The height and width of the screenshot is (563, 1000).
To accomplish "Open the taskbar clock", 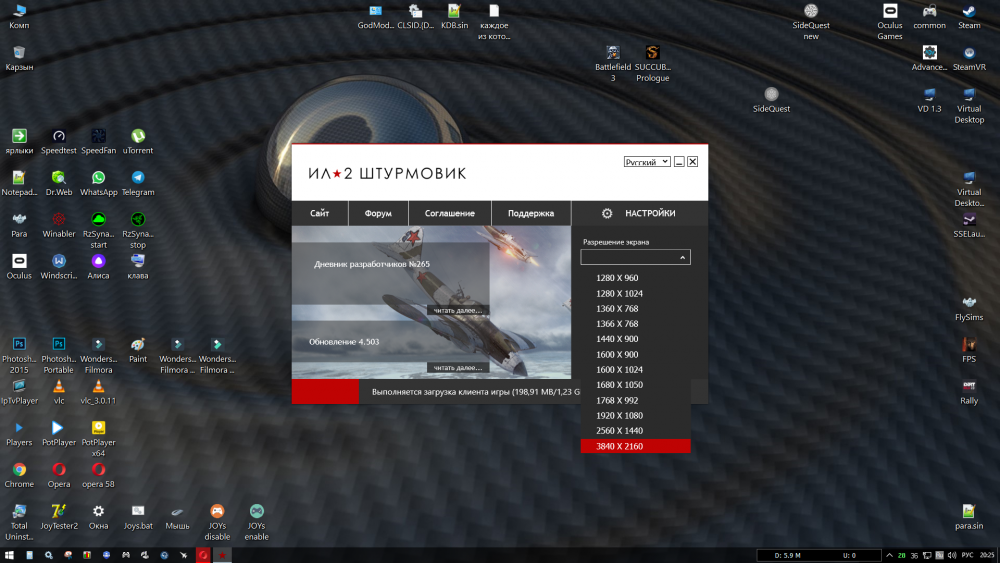I will [987, 555].
